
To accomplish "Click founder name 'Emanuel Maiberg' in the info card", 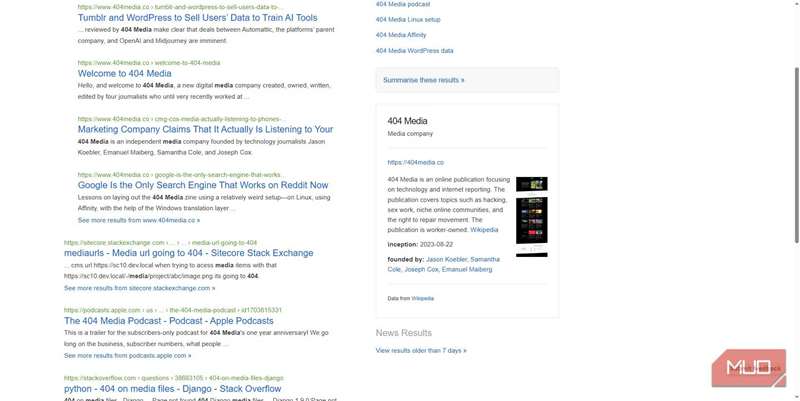I will tap(467, 269).
